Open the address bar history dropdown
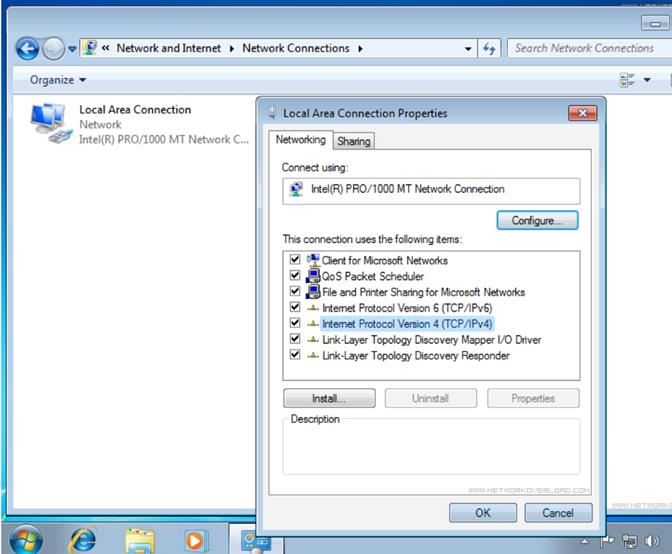 [x=468, y=49]
